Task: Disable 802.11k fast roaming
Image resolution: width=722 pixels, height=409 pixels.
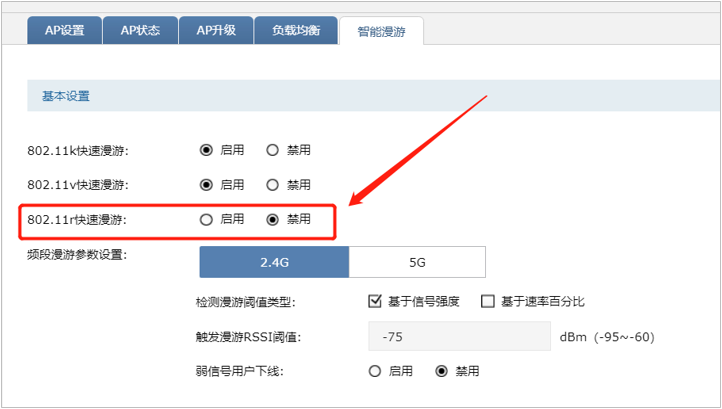Action: point(273,151)
